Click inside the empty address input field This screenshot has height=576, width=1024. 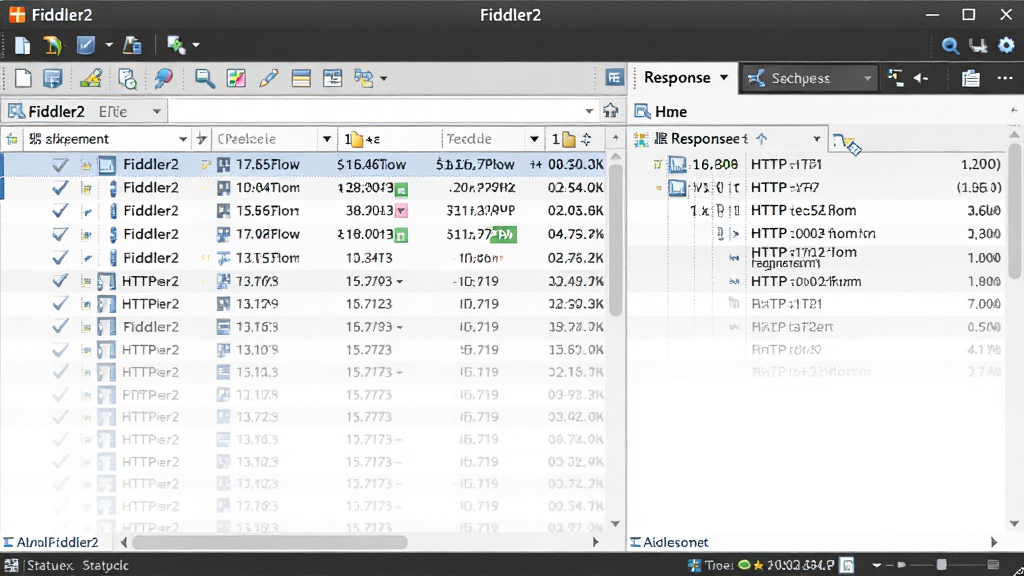(379, 111)
